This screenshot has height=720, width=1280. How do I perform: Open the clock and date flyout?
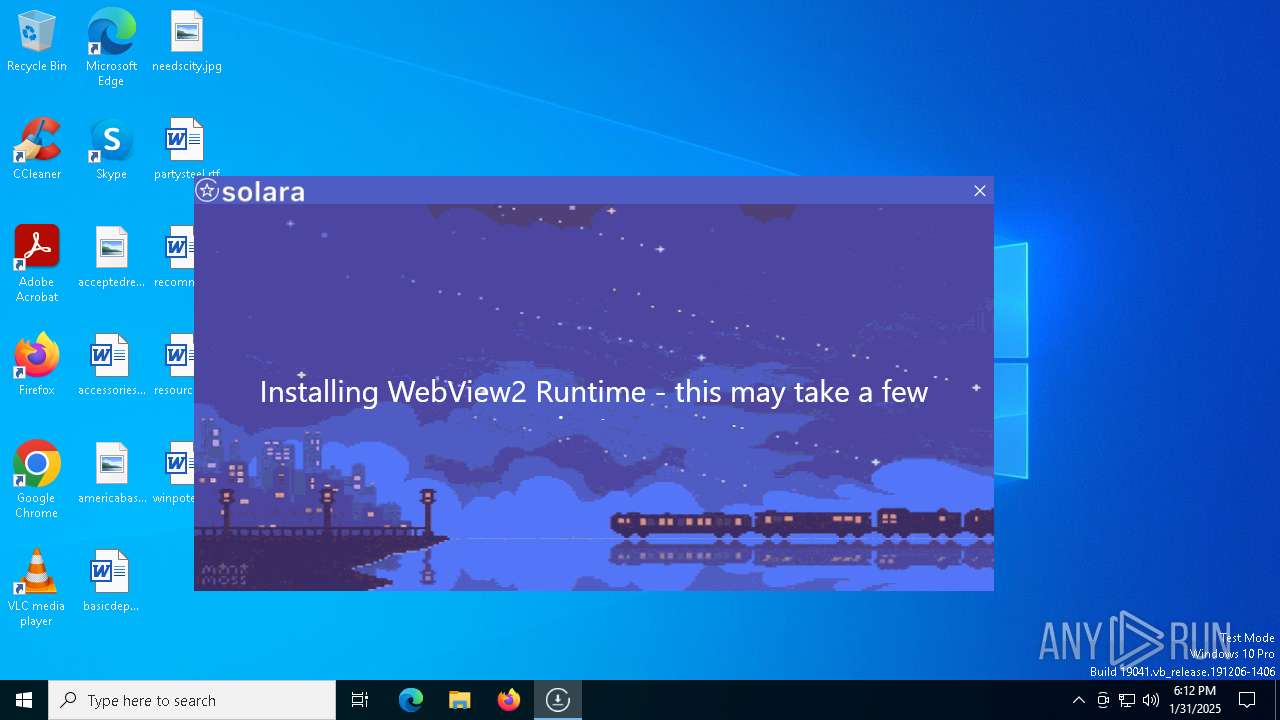(x=1195, y=700)
